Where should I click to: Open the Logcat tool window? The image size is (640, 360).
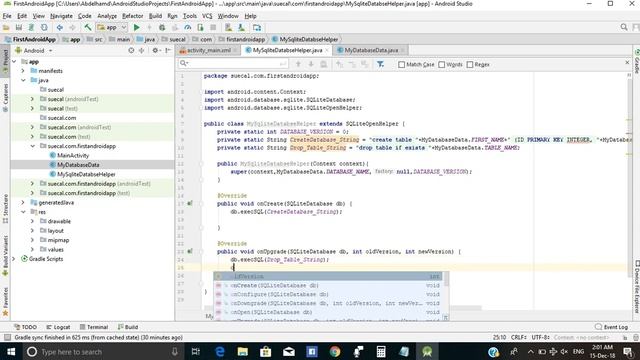(x=58, y=327)
